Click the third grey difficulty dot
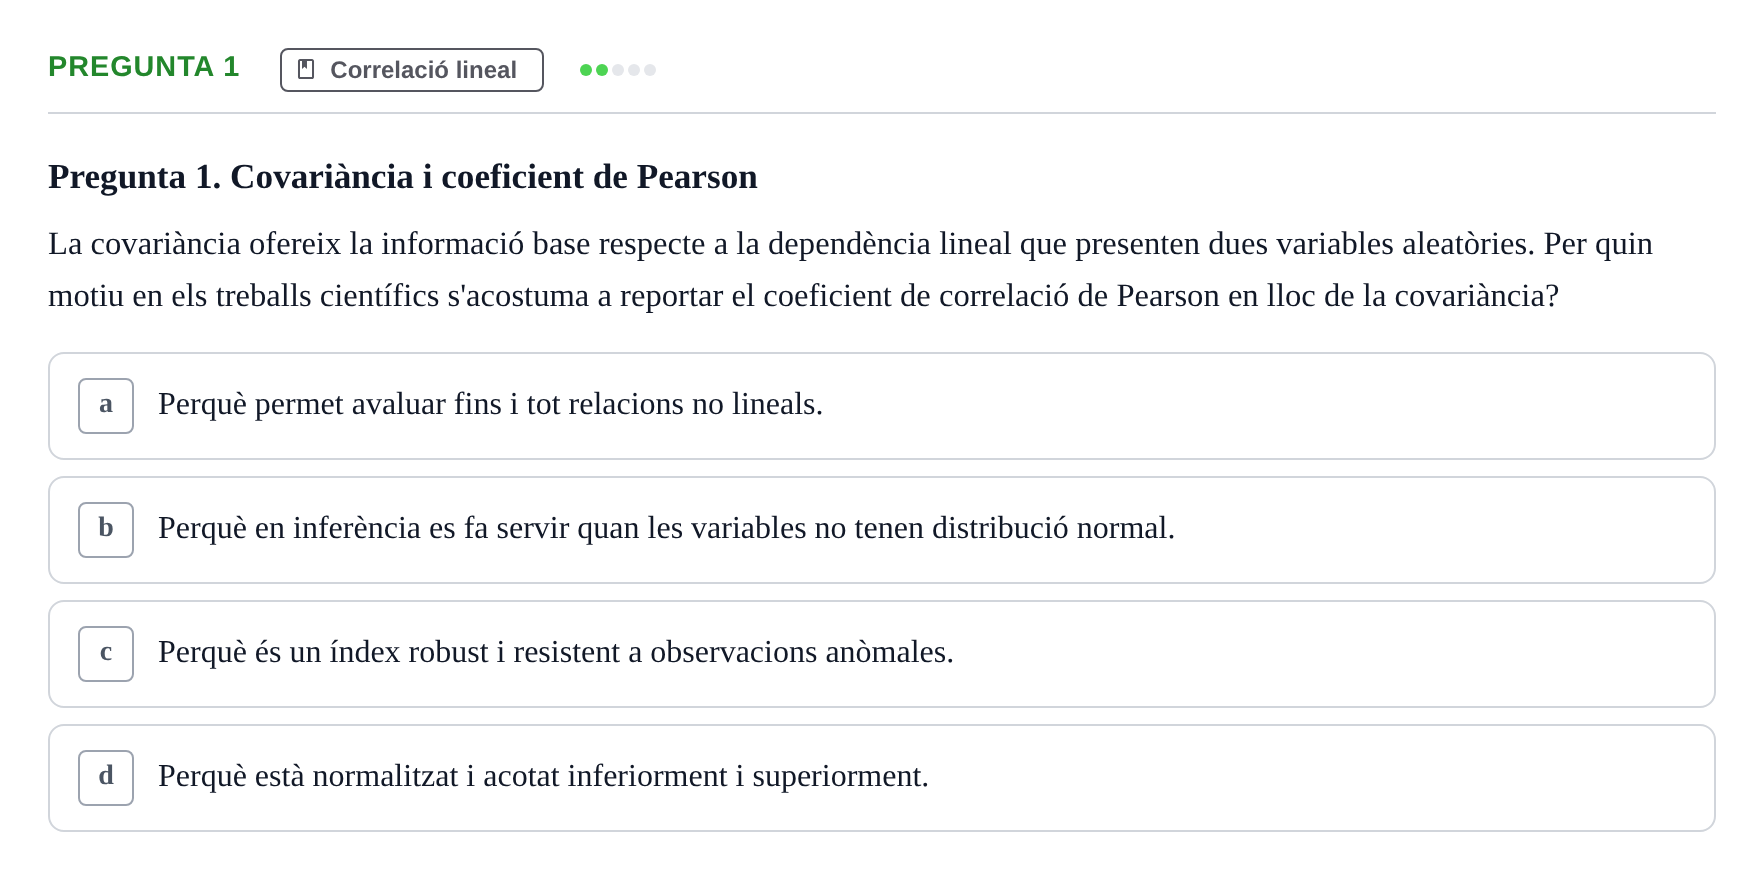The image size is (1764, 880). [x=618, y=70]
